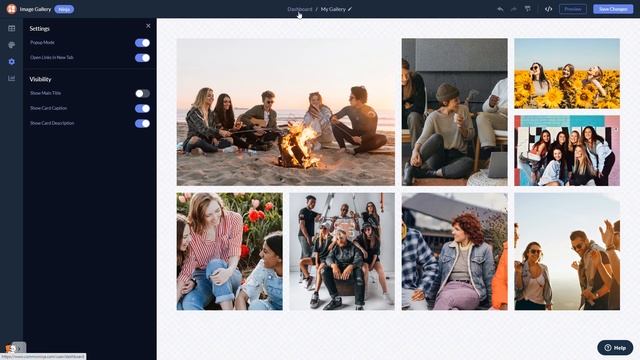Edit gallery name with pencil icon
This screenshot has width=640, height=360.
(x=350, y=9)
